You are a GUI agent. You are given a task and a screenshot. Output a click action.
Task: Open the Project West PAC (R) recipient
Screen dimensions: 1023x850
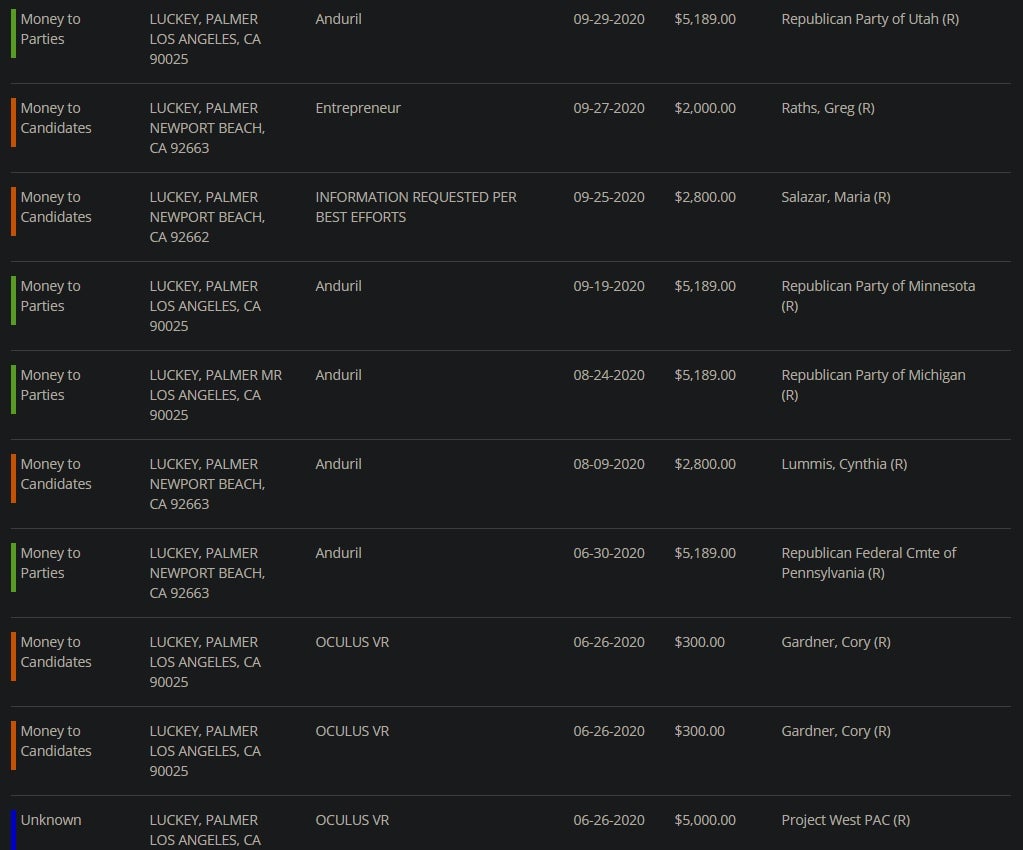click(x=845, y=820)
